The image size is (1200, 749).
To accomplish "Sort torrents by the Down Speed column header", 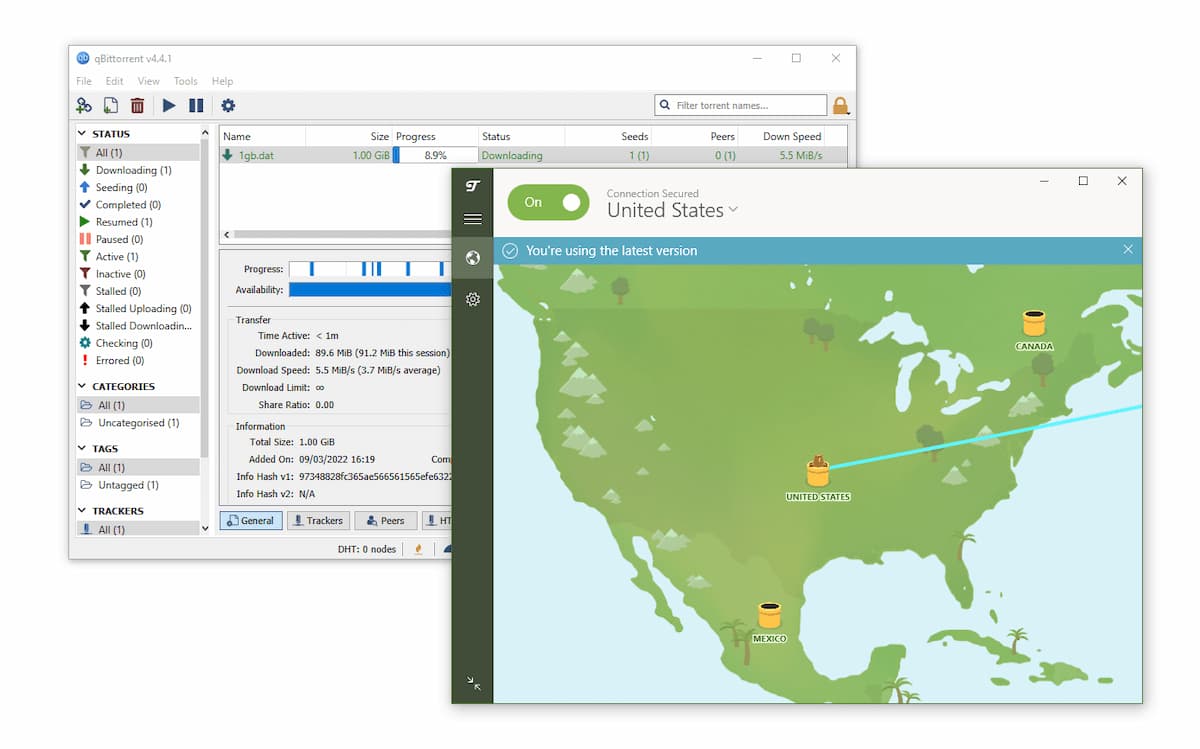I will 782,136.
